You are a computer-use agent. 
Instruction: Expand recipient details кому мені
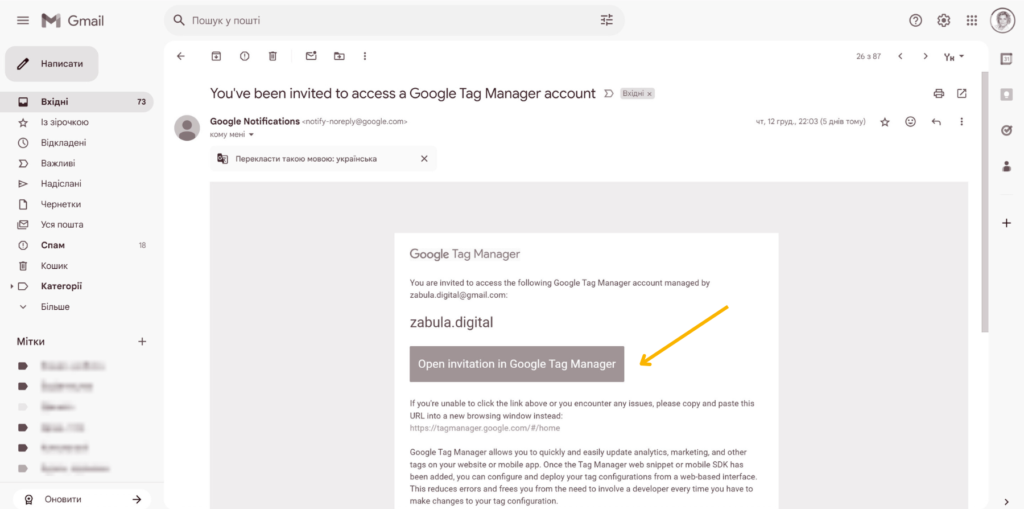251,135
